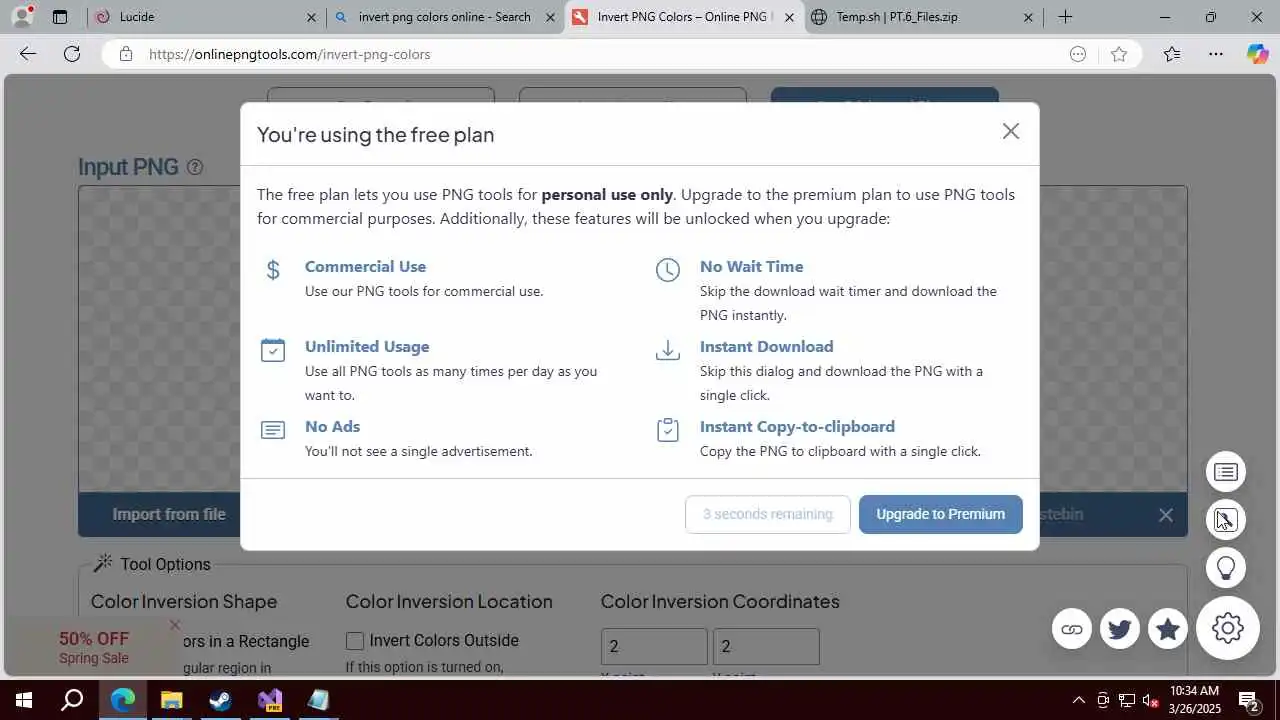
Task: Click the browser profile avatar
Action: point(22,17)
